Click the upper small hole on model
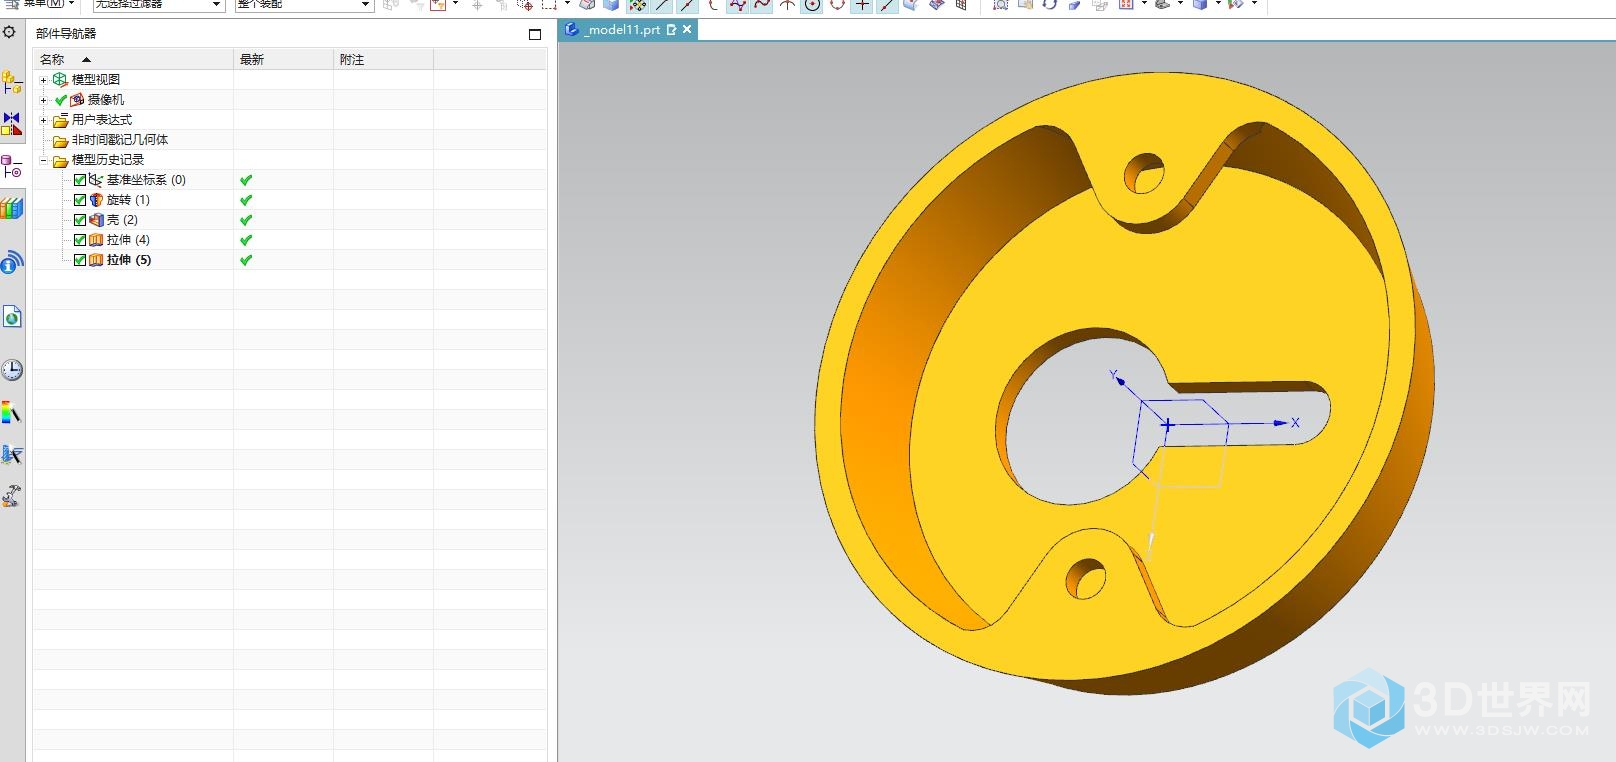1616x762 pixels. tap(1144, 174)
